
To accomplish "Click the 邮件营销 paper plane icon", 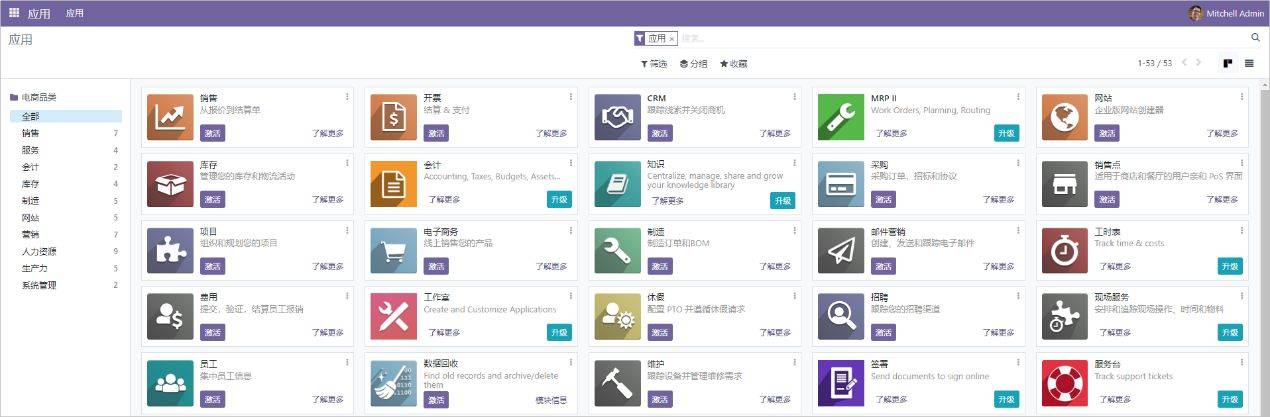I will [841, 250].
